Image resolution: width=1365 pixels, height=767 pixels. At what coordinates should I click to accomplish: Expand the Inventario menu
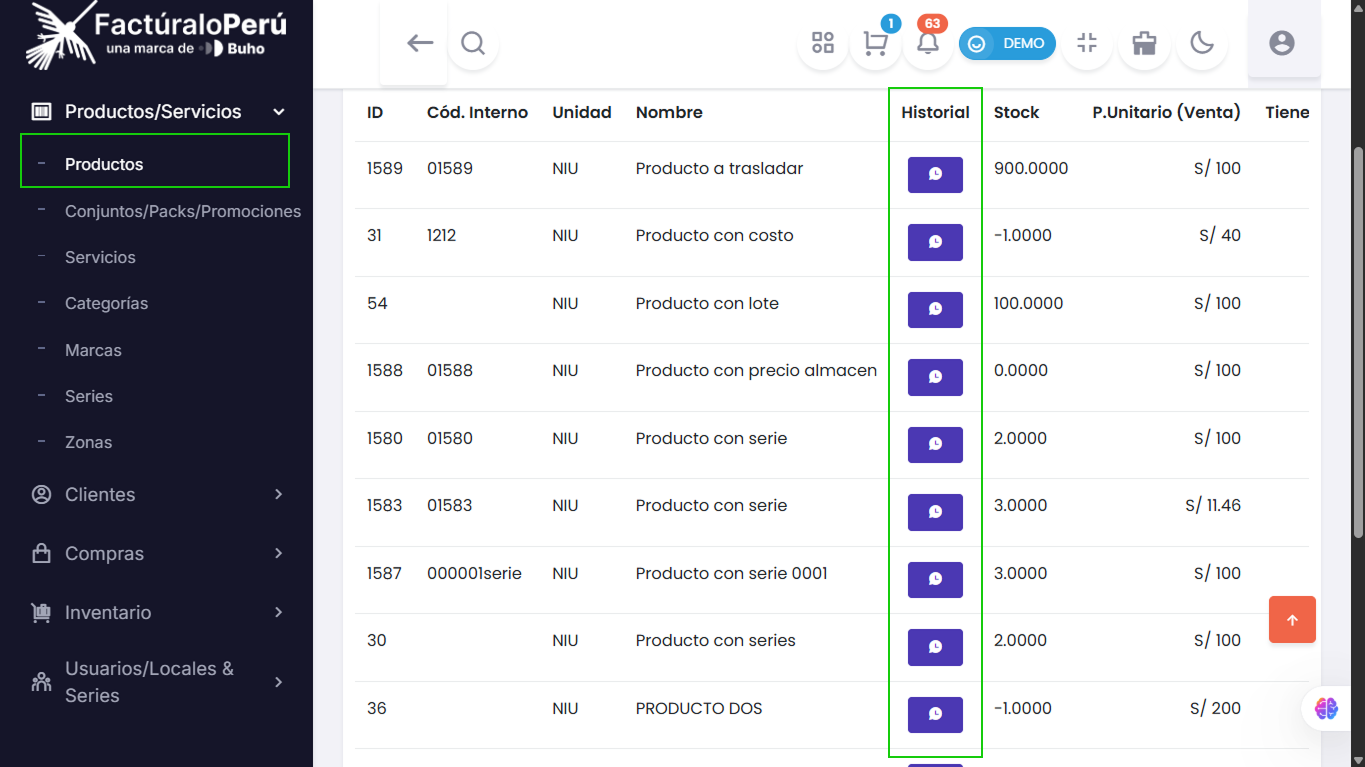point(158,612)
